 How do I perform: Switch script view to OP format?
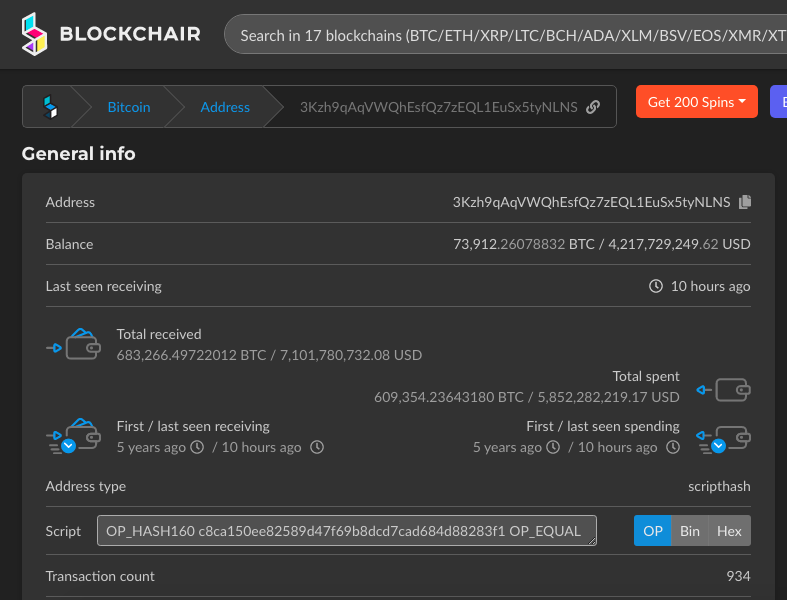coord(652,531)
